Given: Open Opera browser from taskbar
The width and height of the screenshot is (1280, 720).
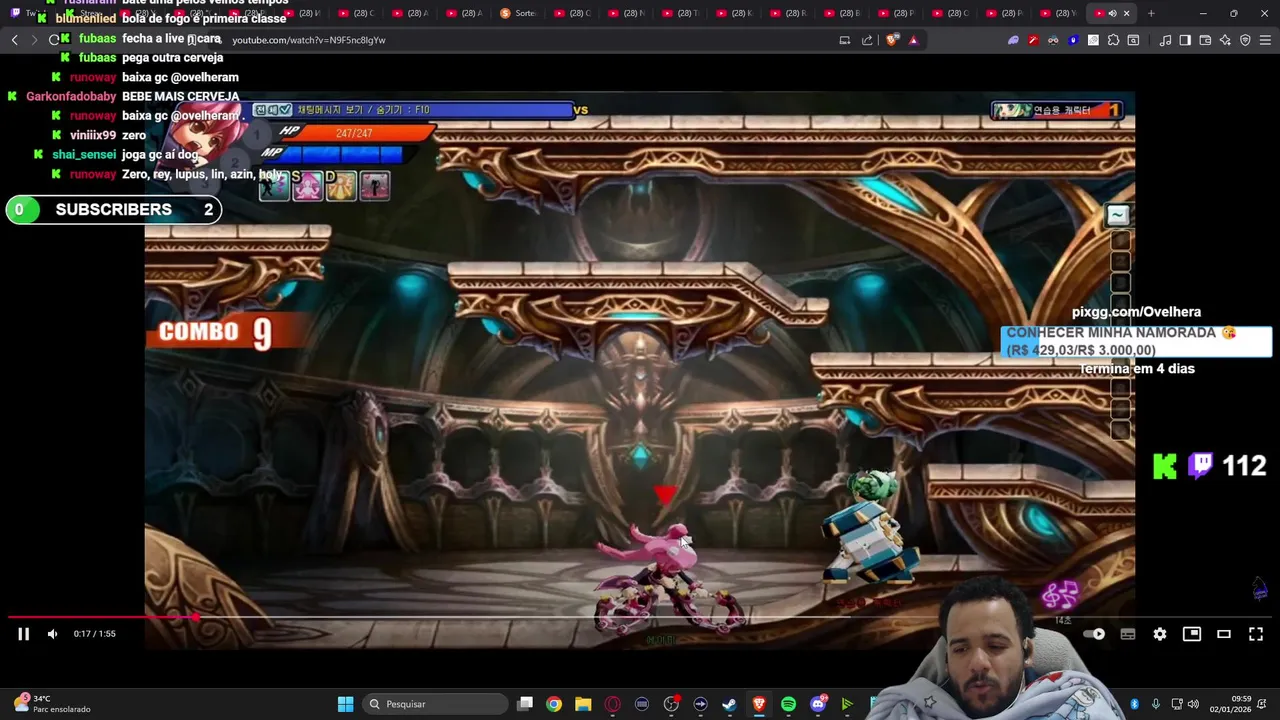Looking at the screenshot, I should 612,704.
